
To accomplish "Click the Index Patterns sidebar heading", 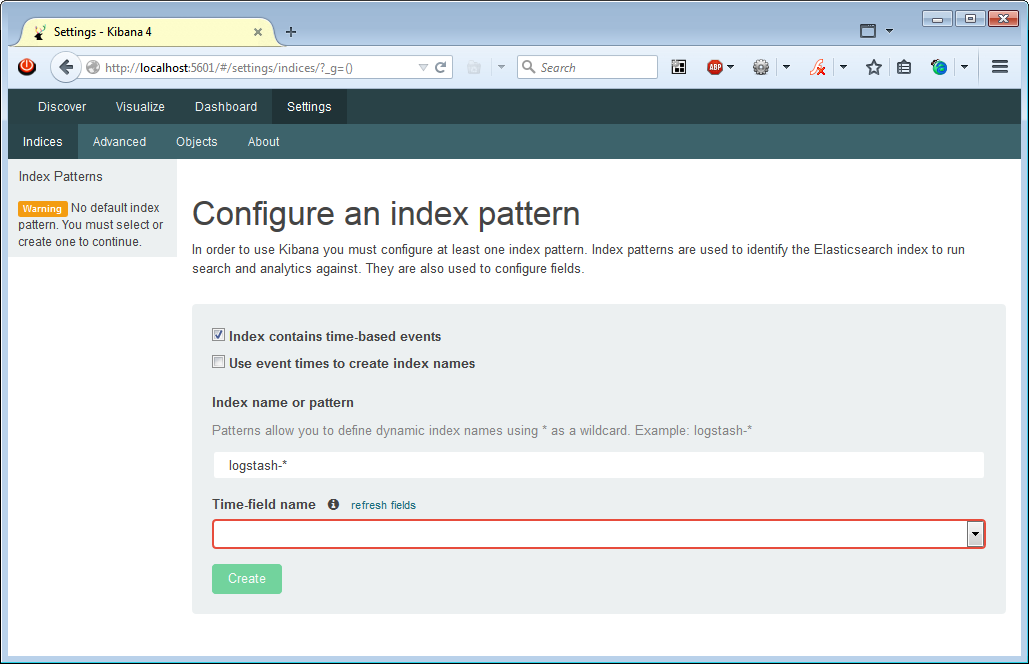I will [60, 176].
